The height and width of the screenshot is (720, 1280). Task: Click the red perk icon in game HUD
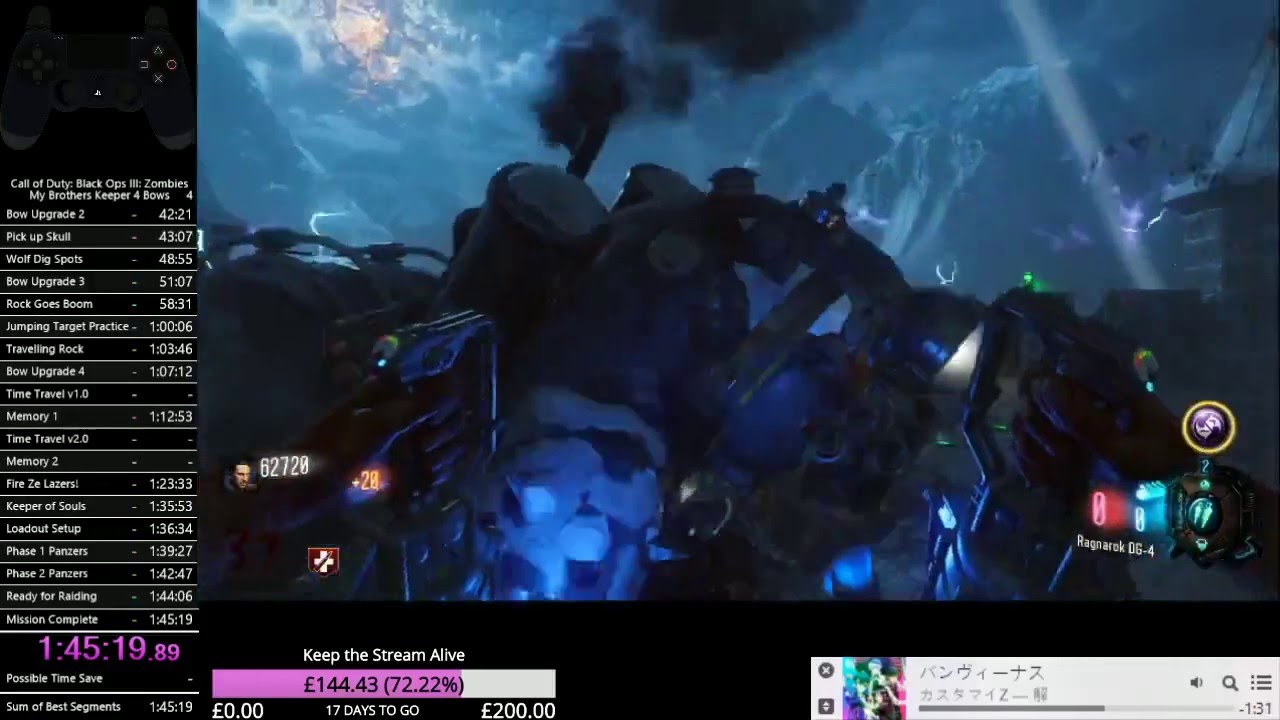(x=322, y=561)
